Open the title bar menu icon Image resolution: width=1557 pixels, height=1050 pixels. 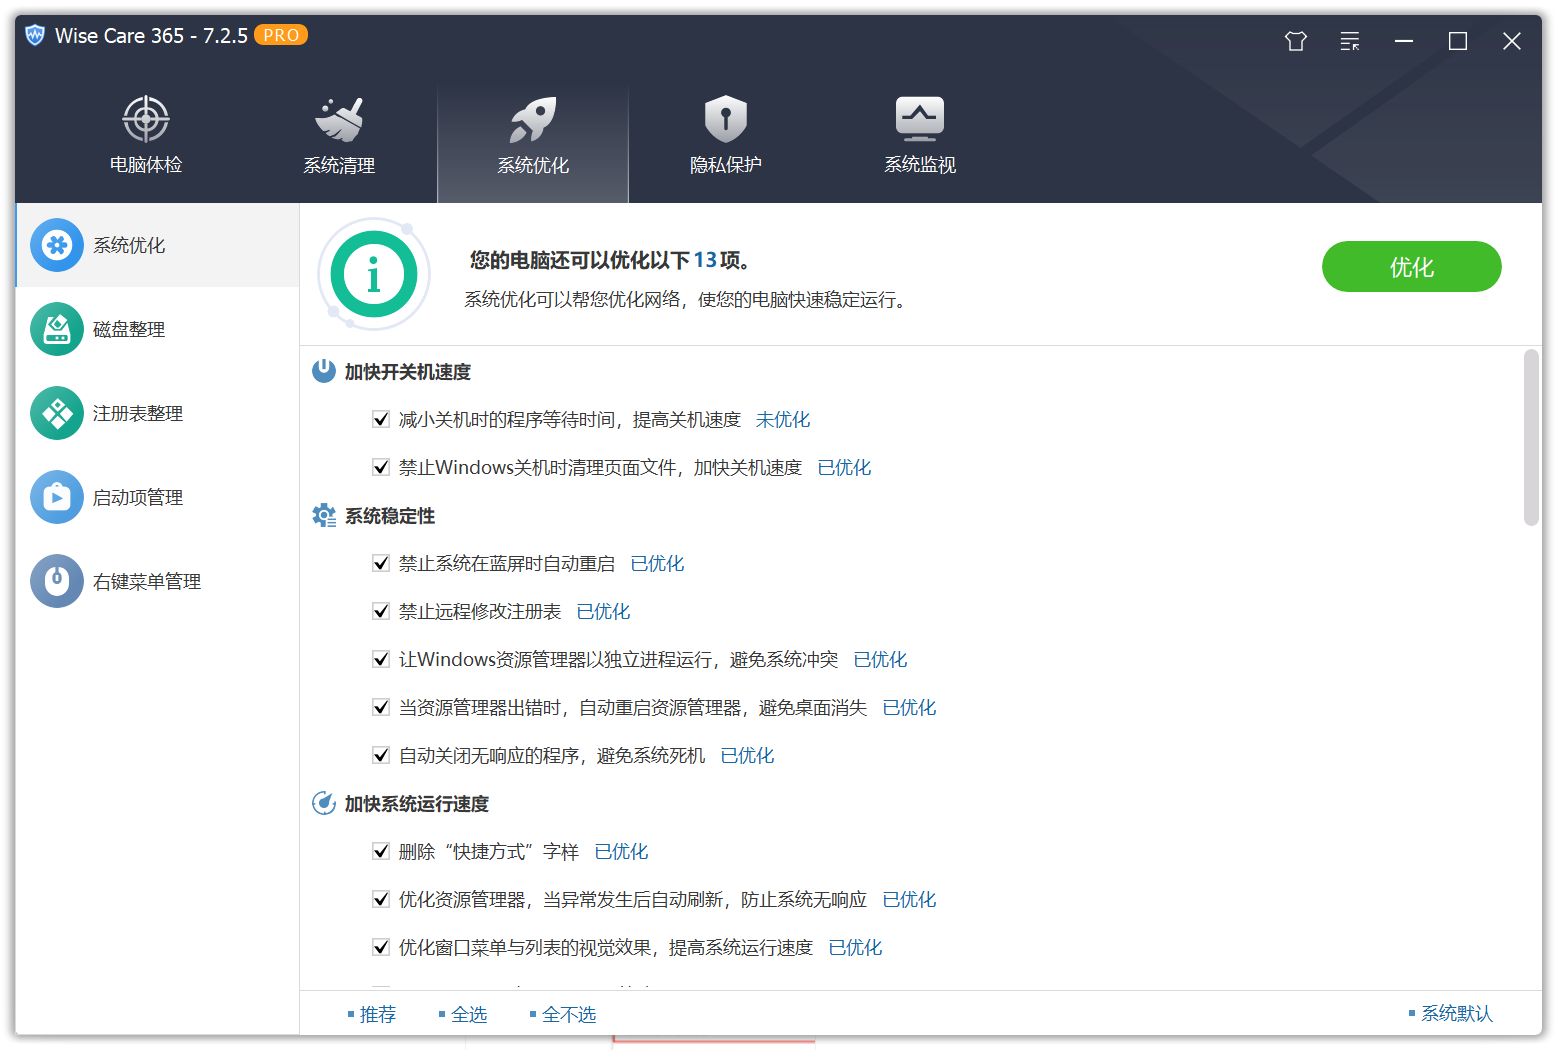(x=1350, y=41)
